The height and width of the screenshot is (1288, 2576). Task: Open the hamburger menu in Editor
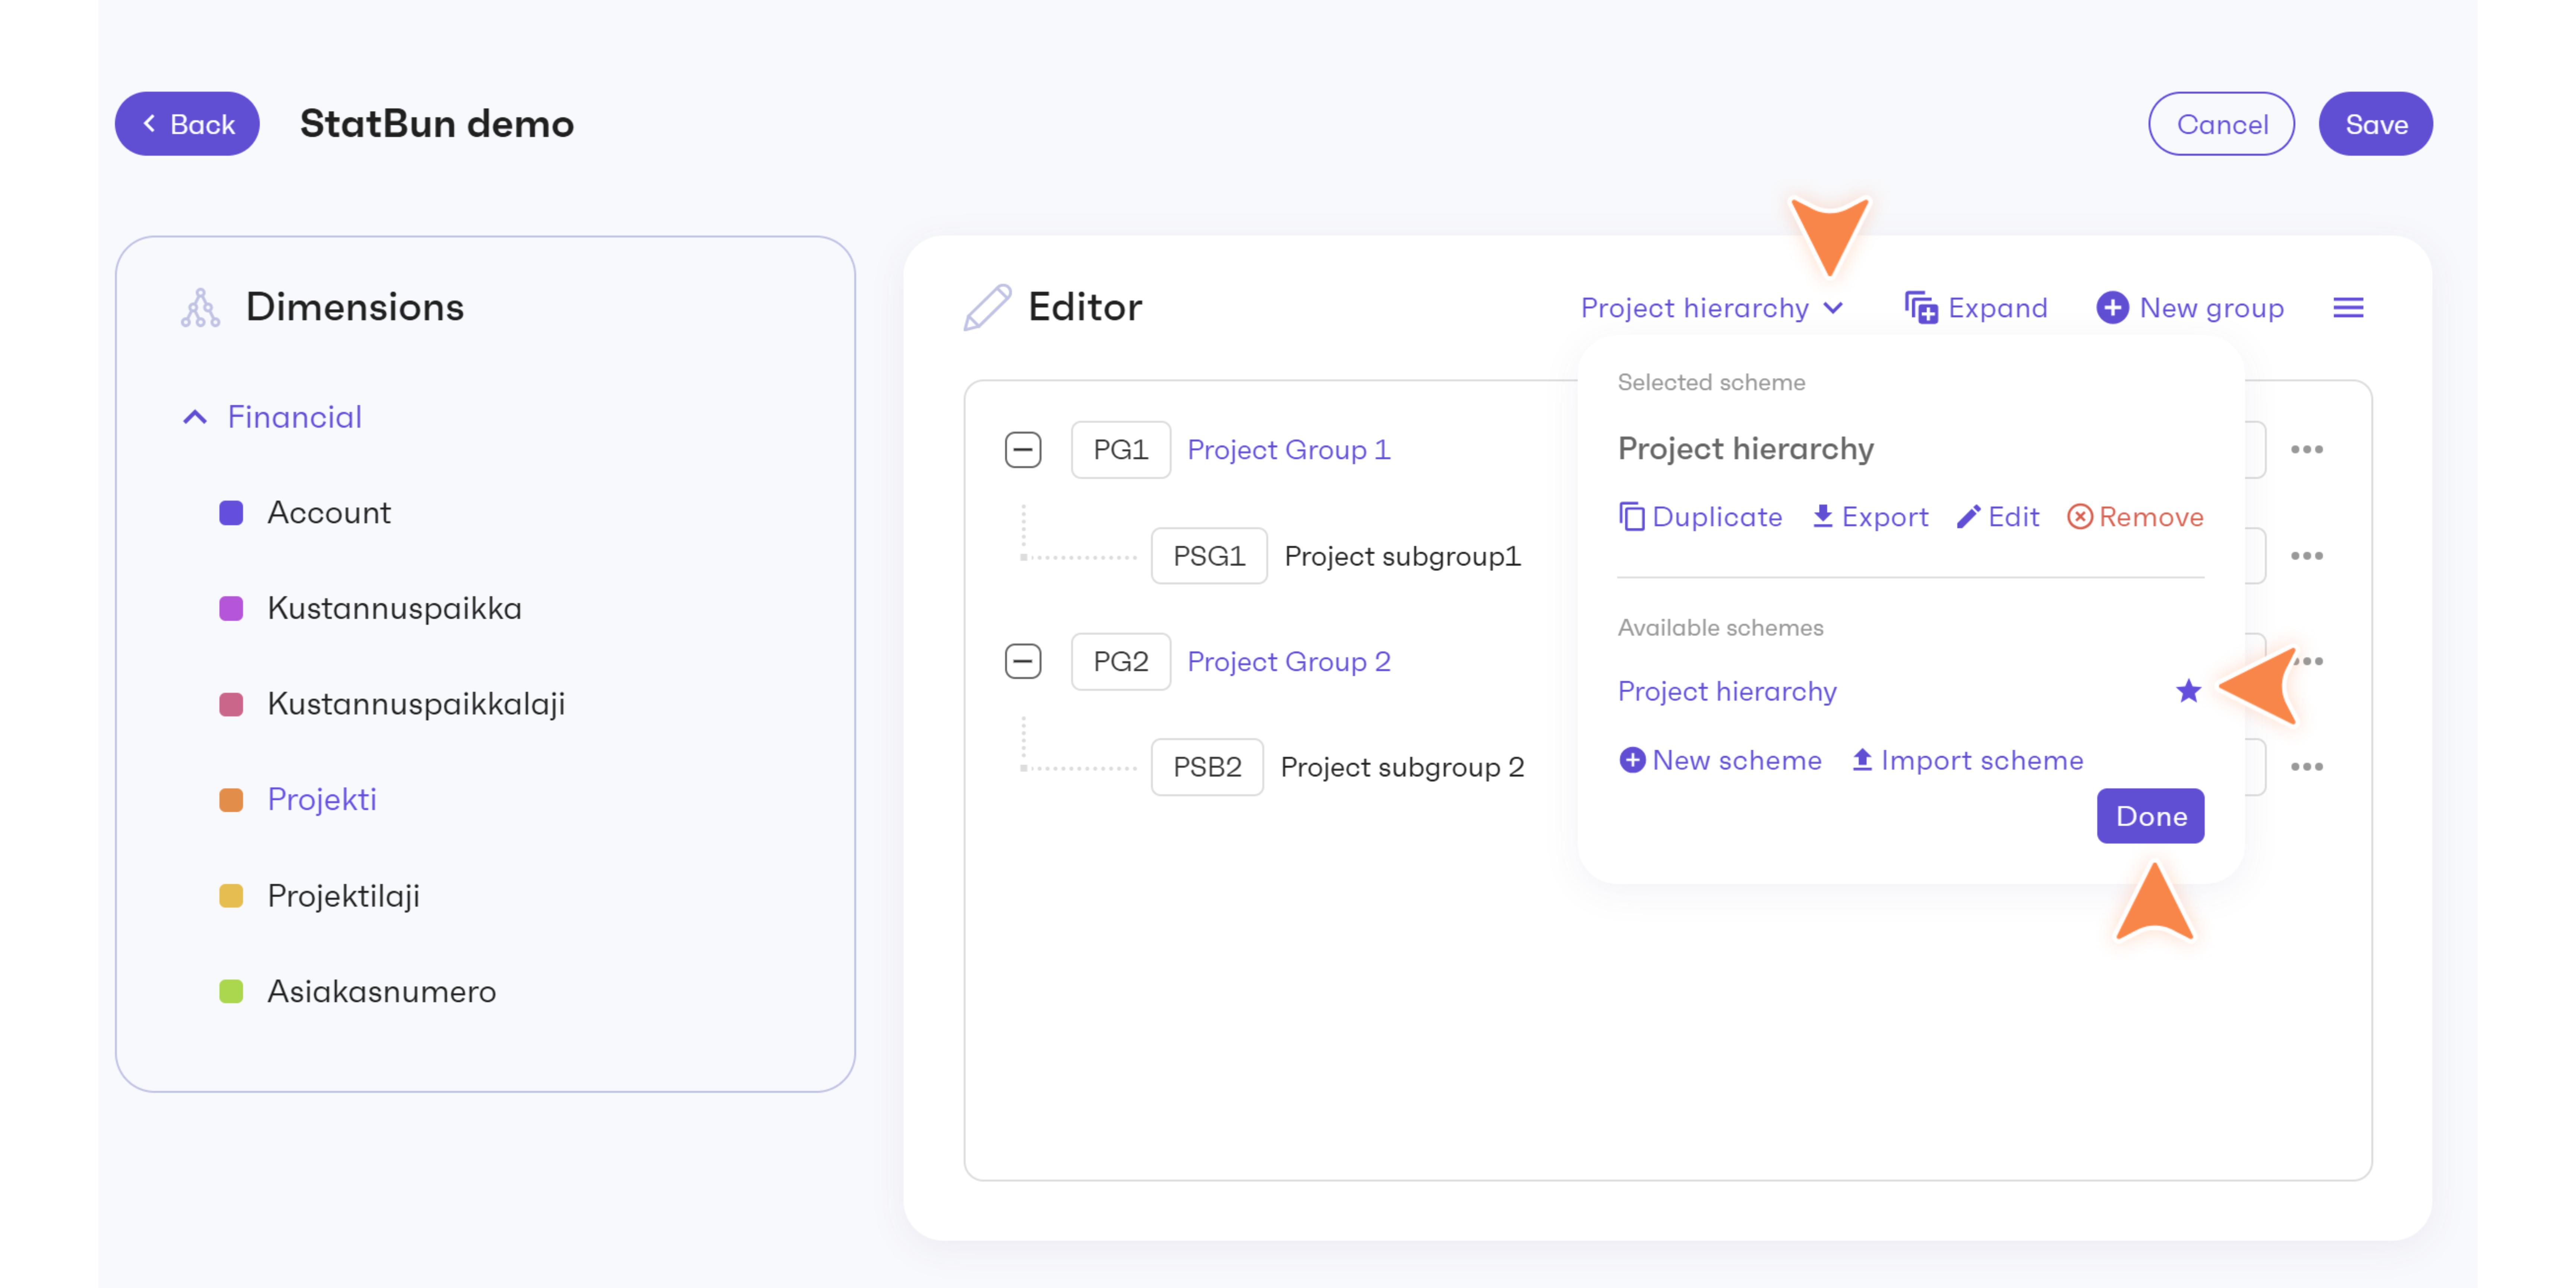click(2348, 308)
